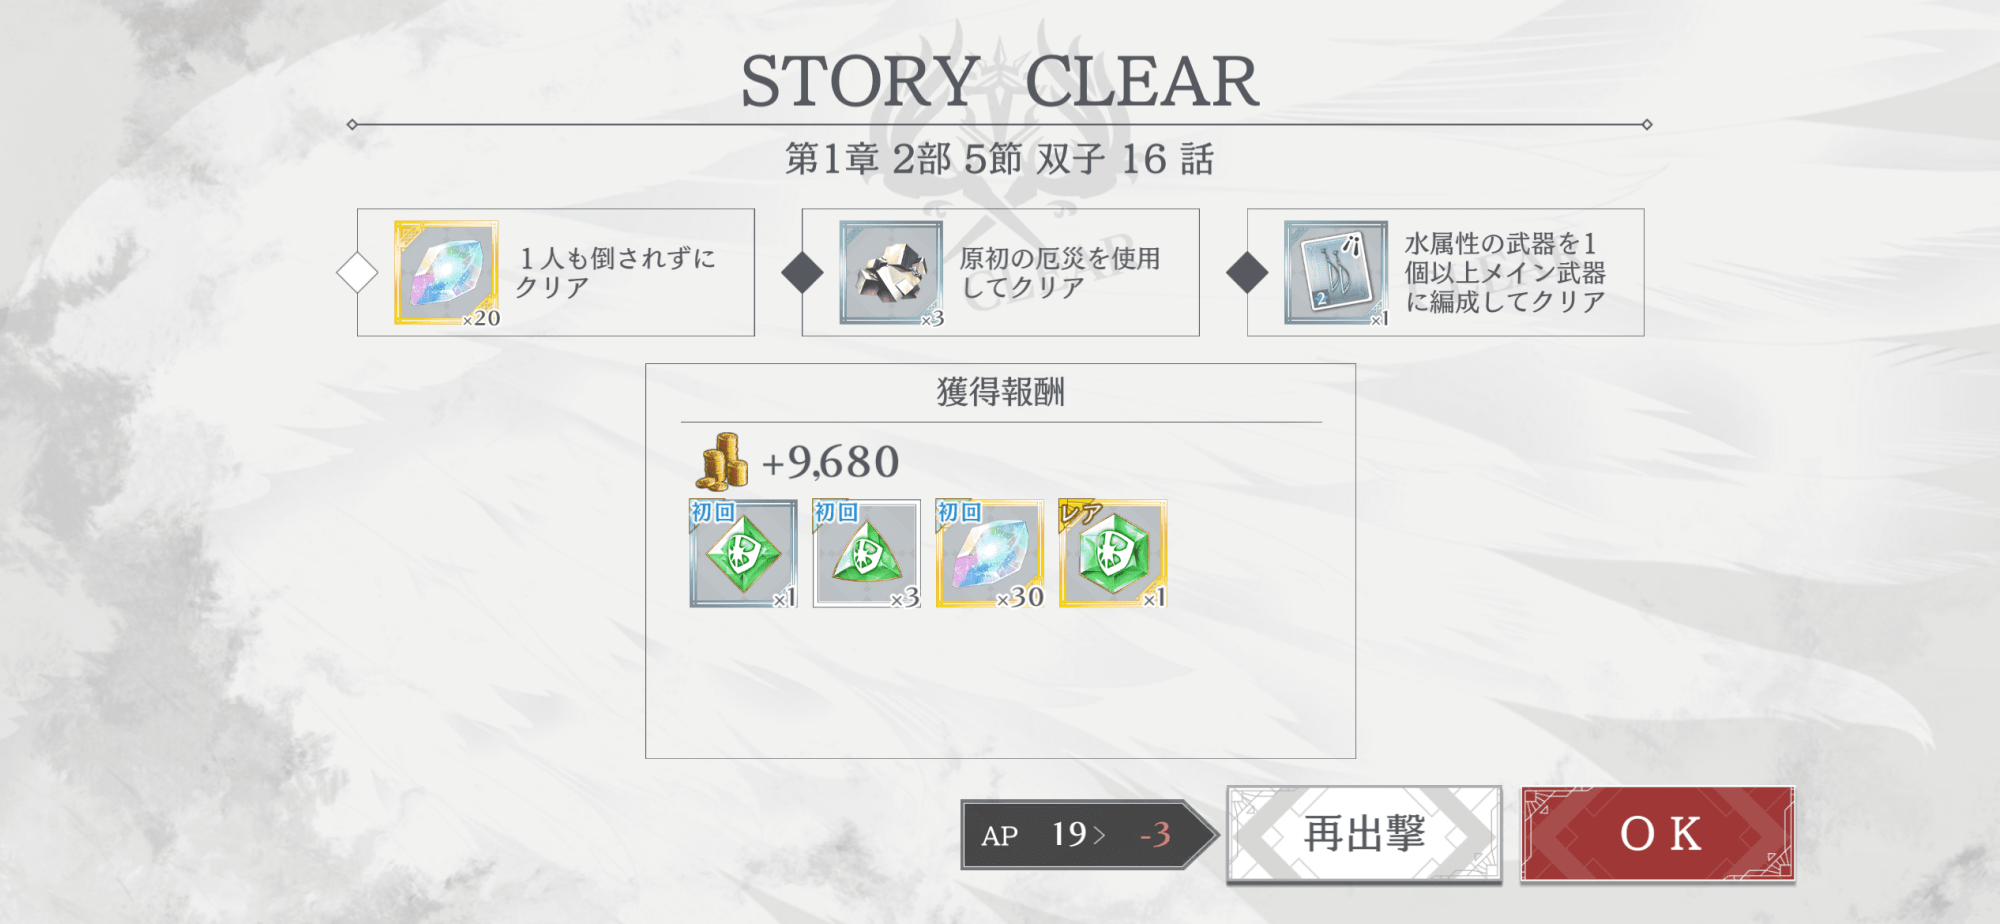Tap the 原初の厄災を使用してクリア mission text
The image size is (2000, 924).
pyautogui.click(x=1059, y=273)
